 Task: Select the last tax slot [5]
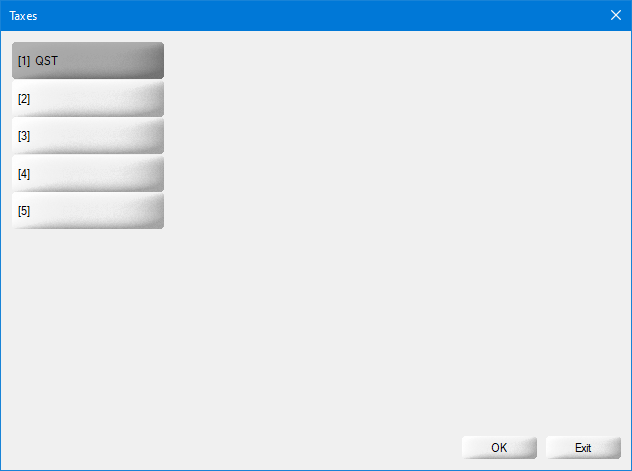88,211
